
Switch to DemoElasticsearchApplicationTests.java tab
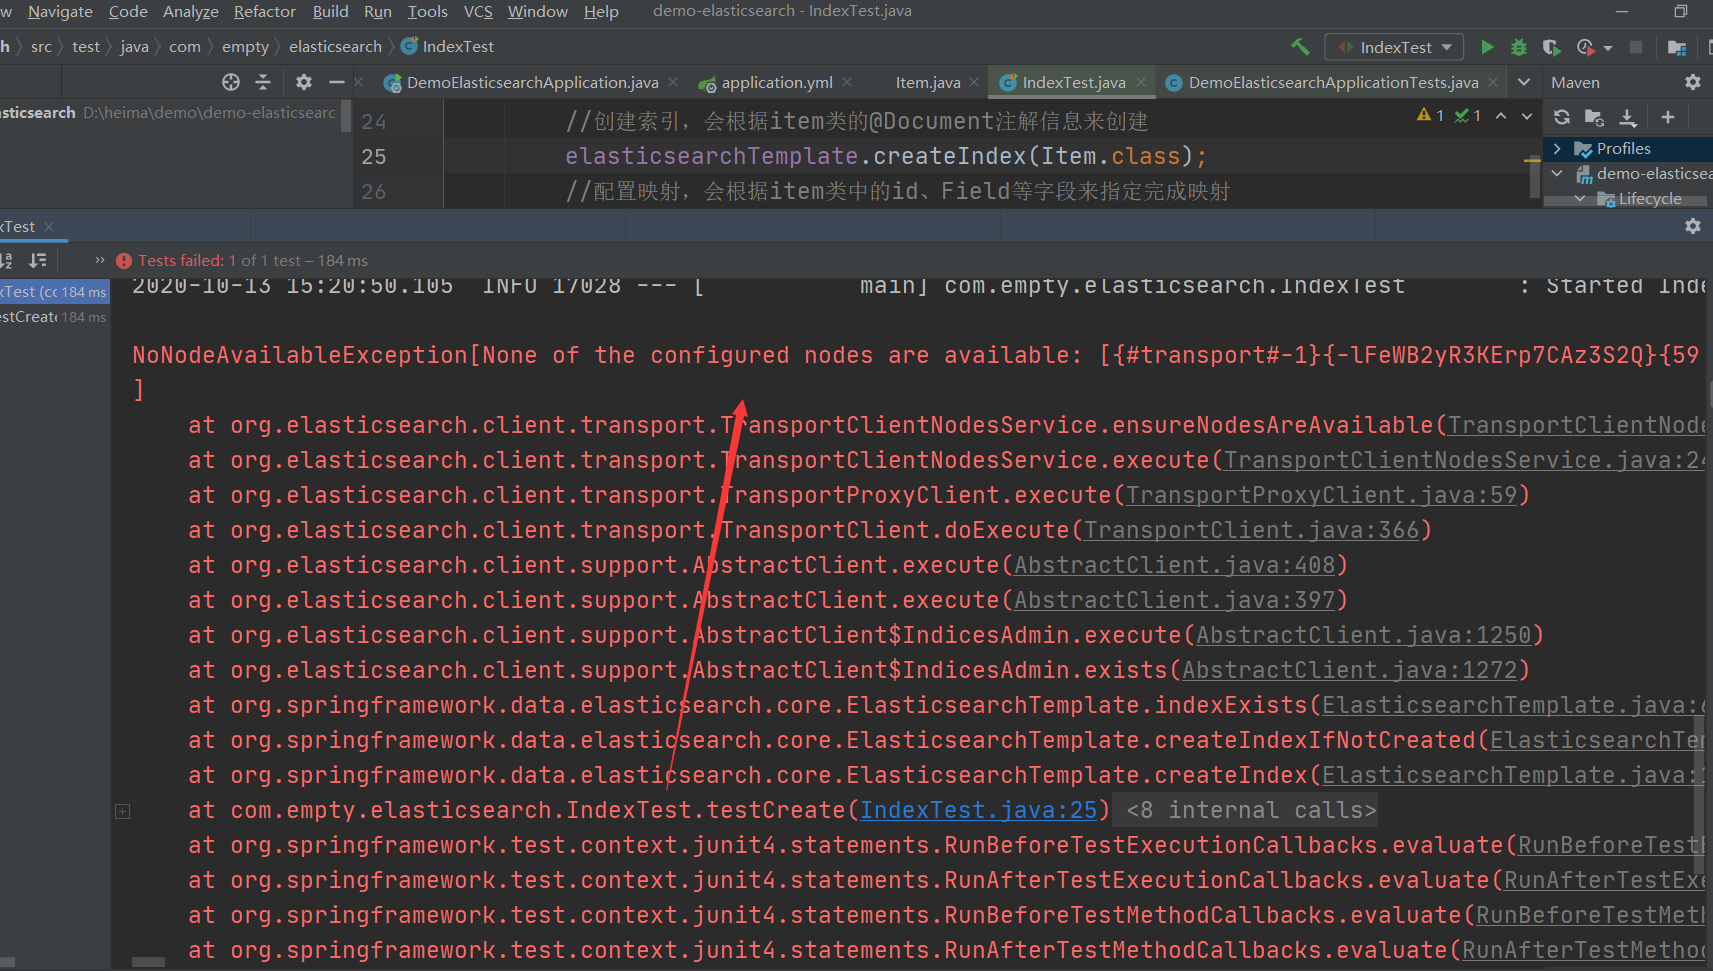click(x=1333, y=82)
